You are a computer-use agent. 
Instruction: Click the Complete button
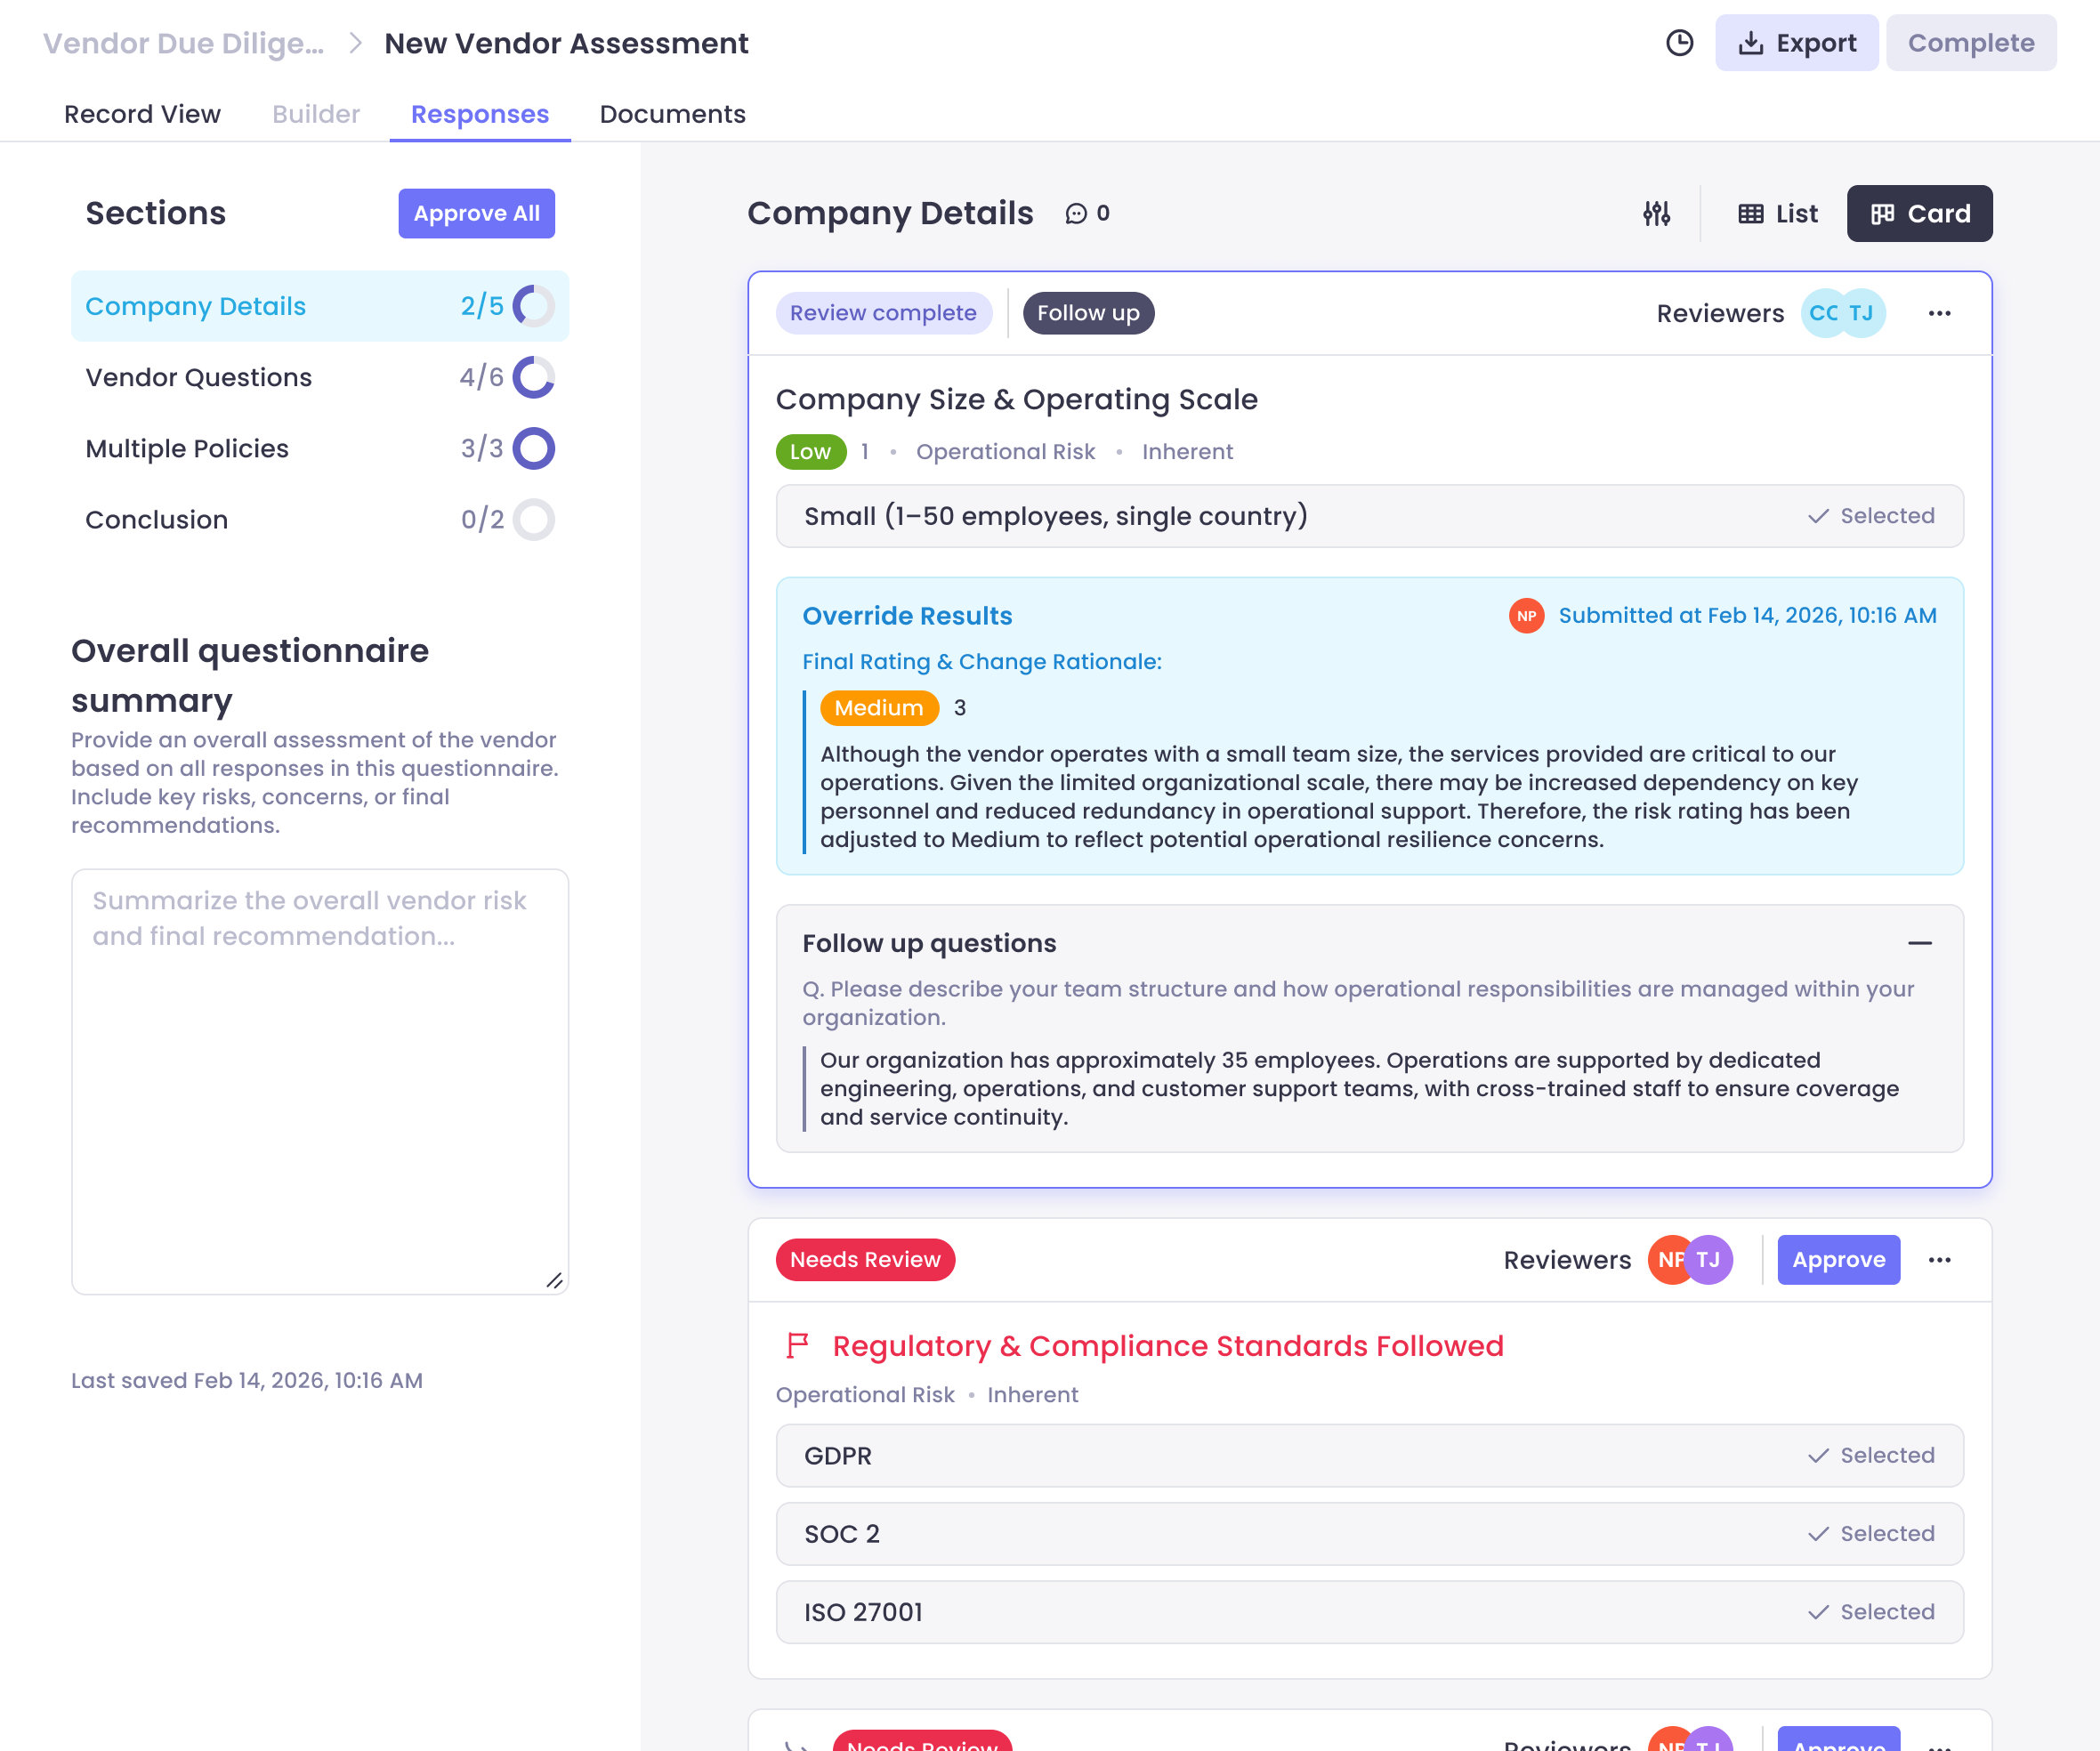[1970, 43]
